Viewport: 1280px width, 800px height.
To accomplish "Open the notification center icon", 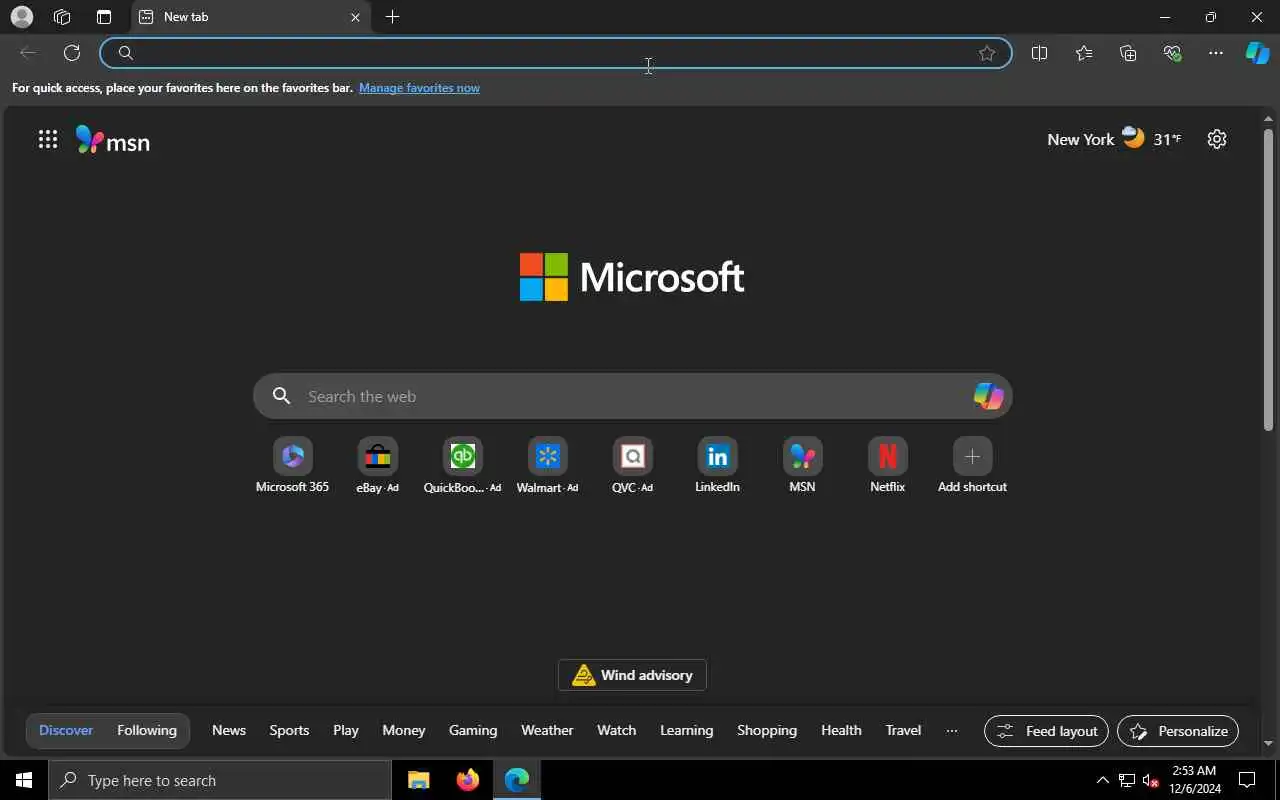I will 1247,780.
